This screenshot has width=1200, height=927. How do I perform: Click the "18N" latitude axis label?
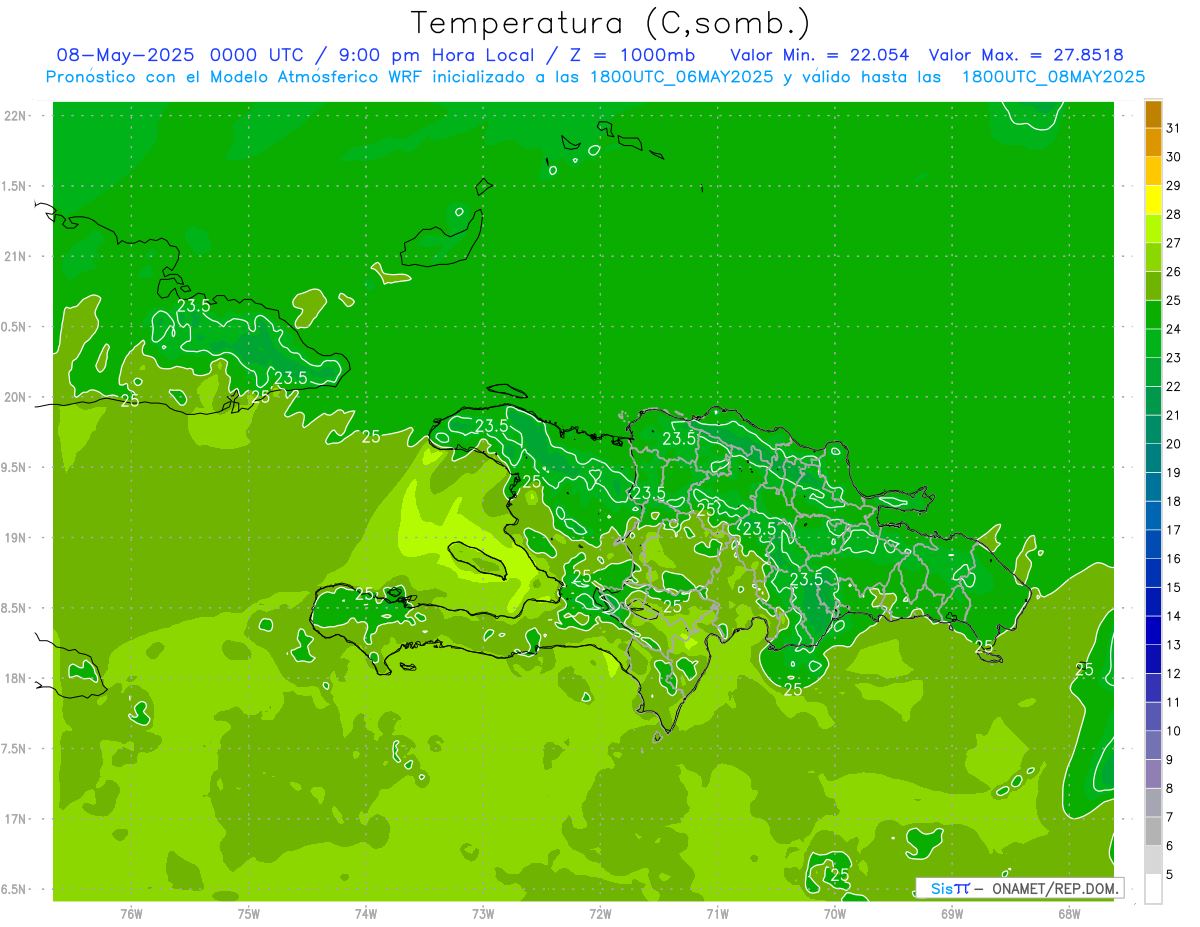15,679
